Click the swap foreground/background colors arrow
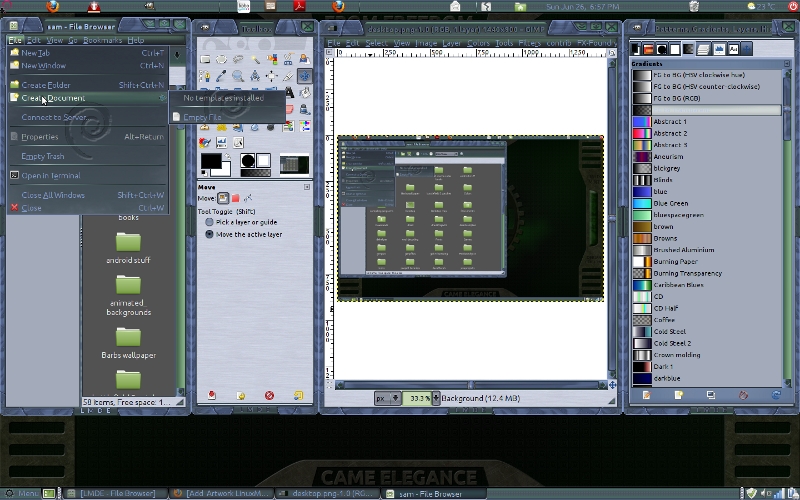Screen dimensions: 800x500 228,157
